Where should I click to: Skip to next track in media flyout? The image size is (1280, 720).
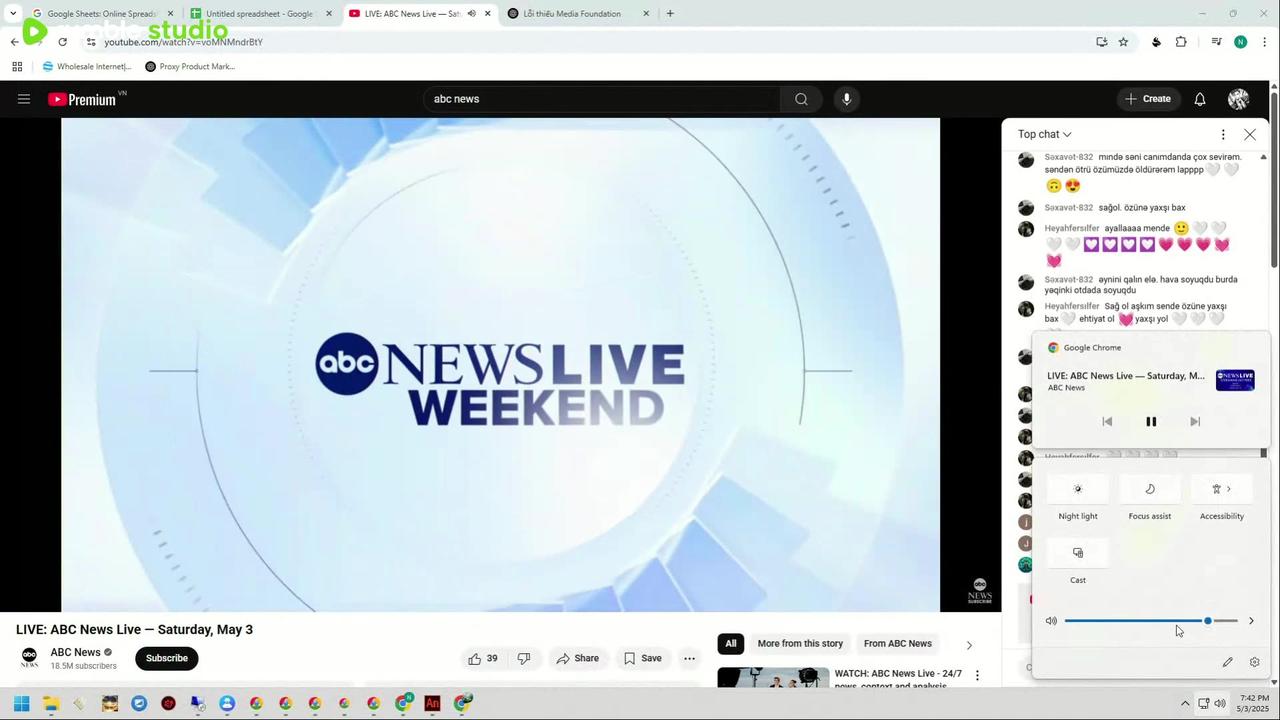[x=1195, y=422]
